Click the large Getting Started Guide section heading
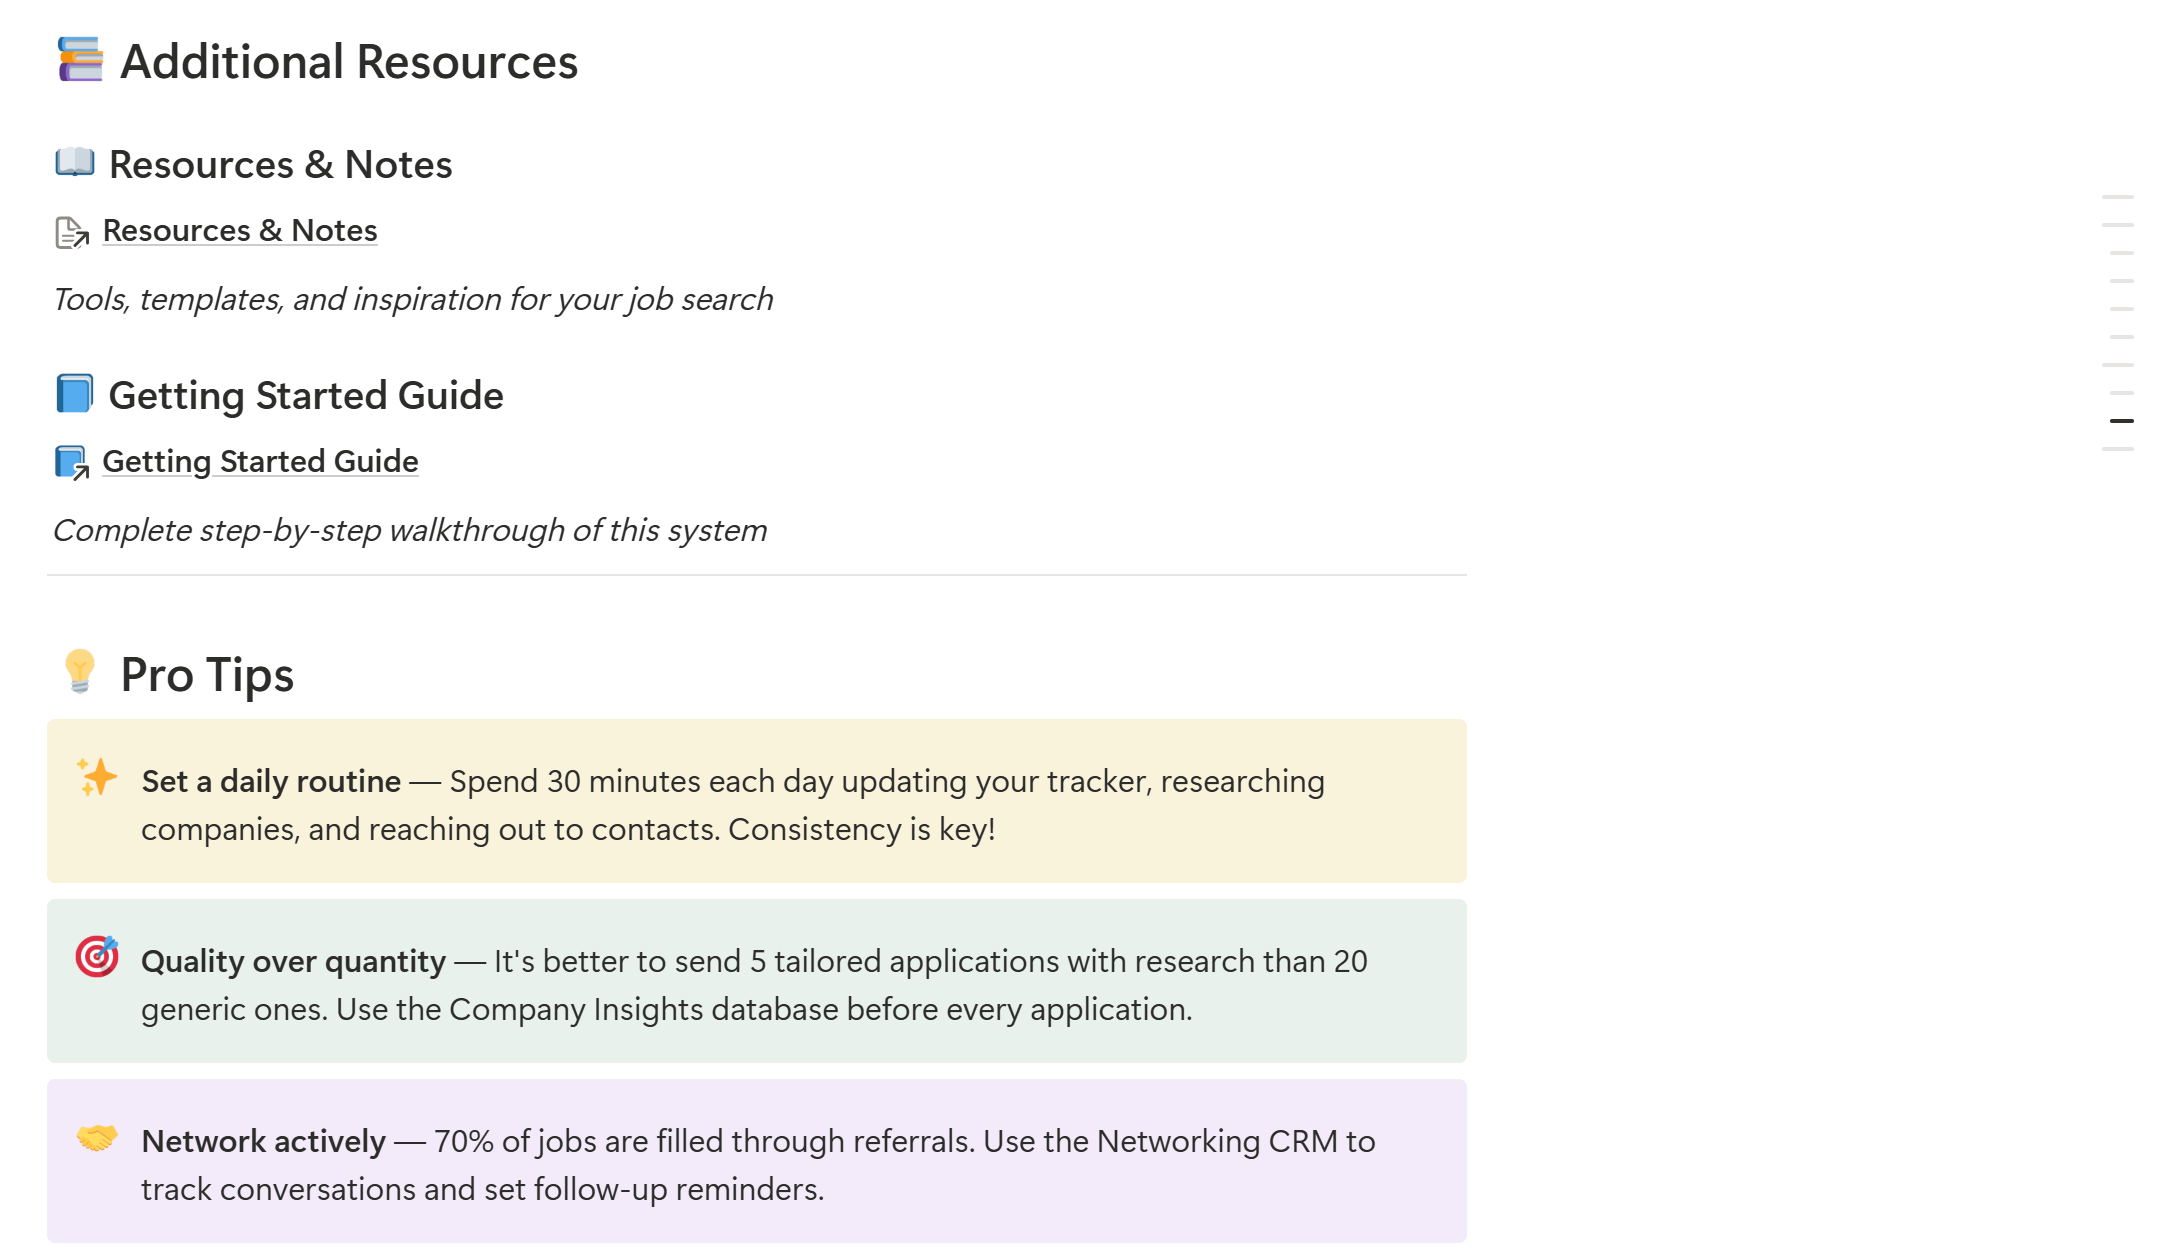 click(306, 396)
